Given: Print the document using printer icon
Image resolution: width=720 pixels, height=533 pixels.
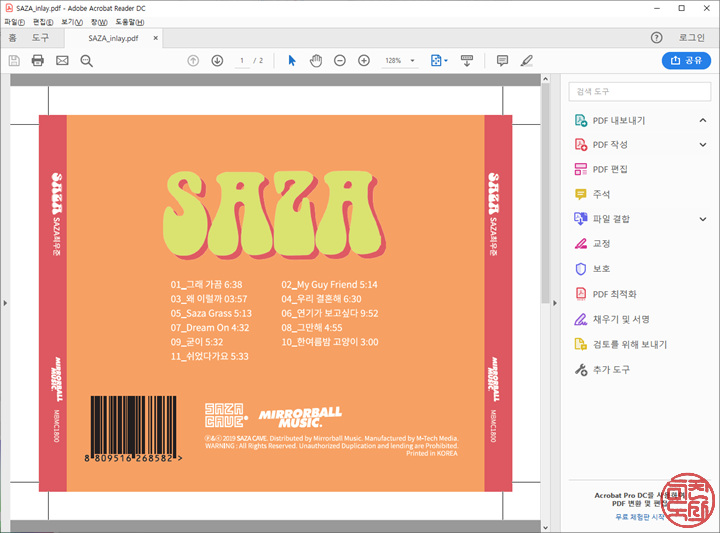Looking at the screenshot, I should (38, 61).
